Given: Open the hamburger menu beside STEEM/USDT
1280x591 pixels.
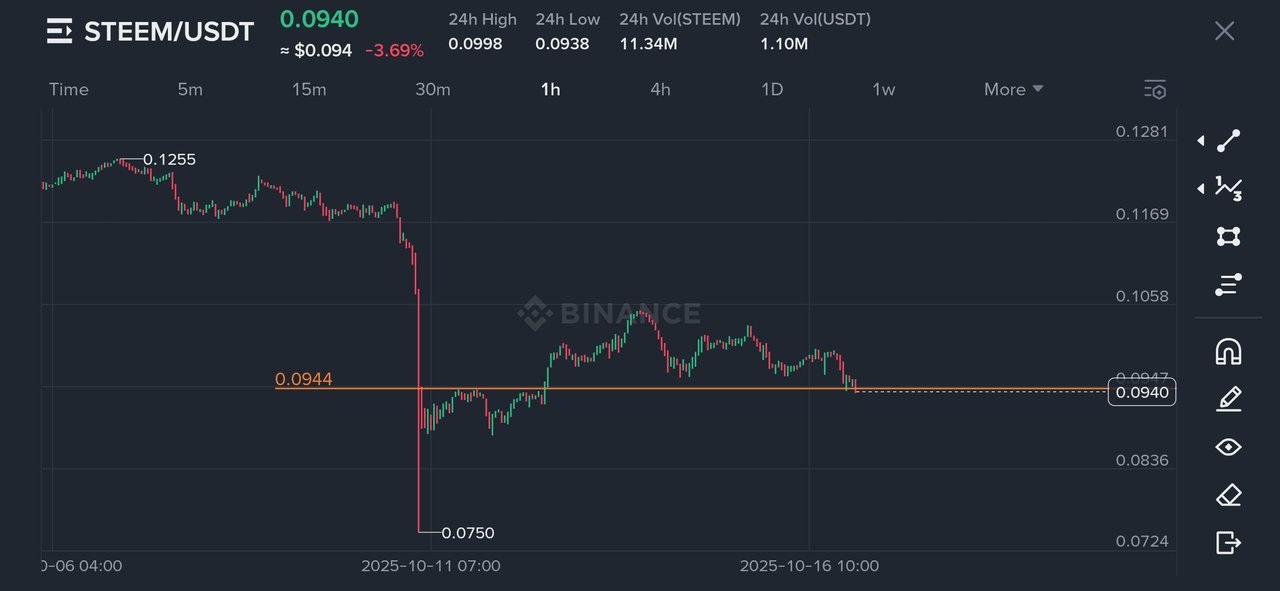Looking at the screenshot, I should tap(60, 31).
